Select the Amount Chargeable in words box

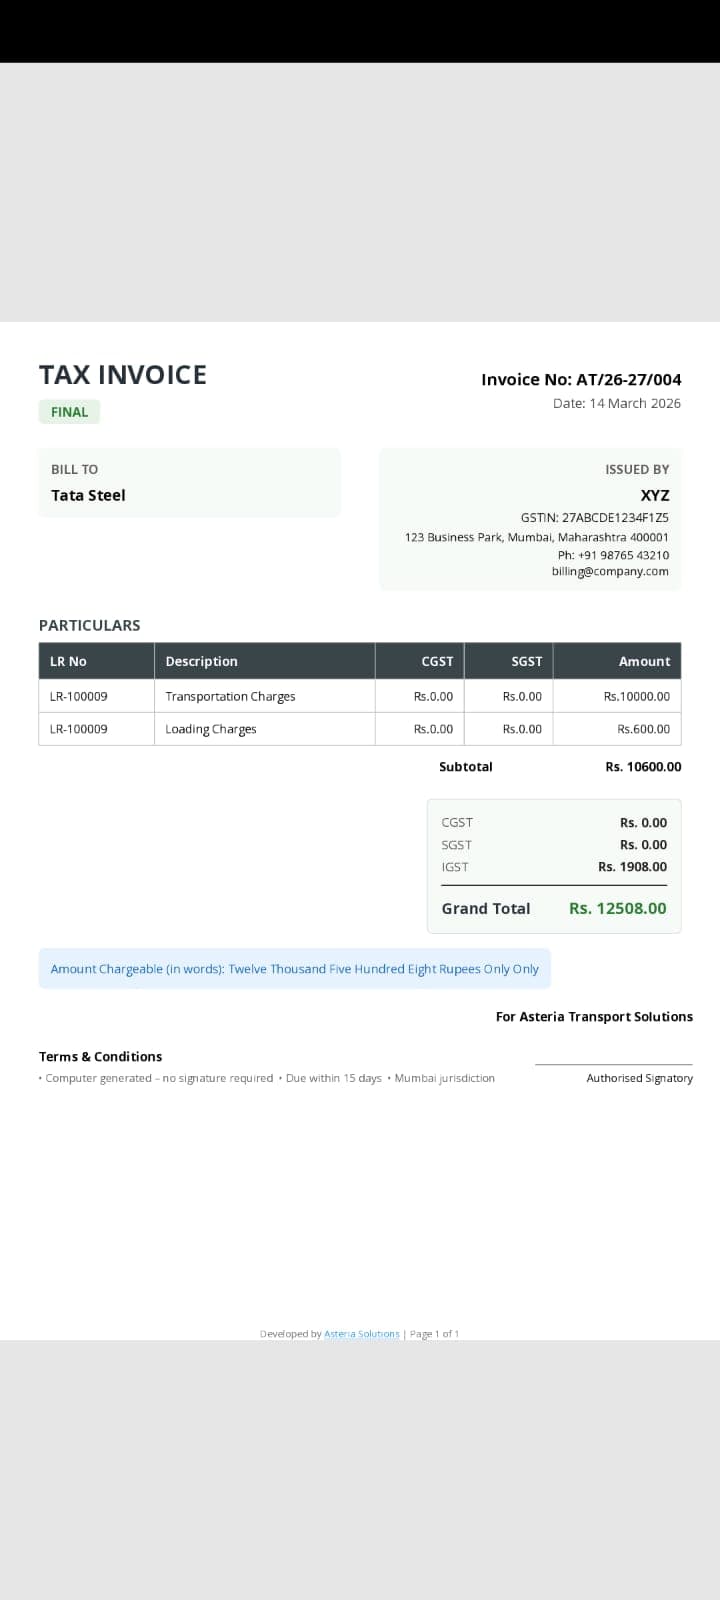(295, 969)
